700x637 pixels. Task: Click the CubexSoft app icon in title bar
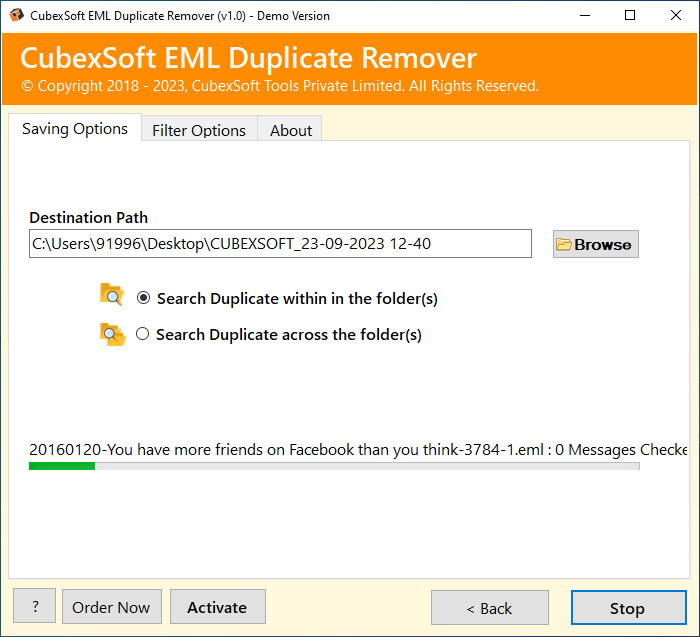[13, 16]
